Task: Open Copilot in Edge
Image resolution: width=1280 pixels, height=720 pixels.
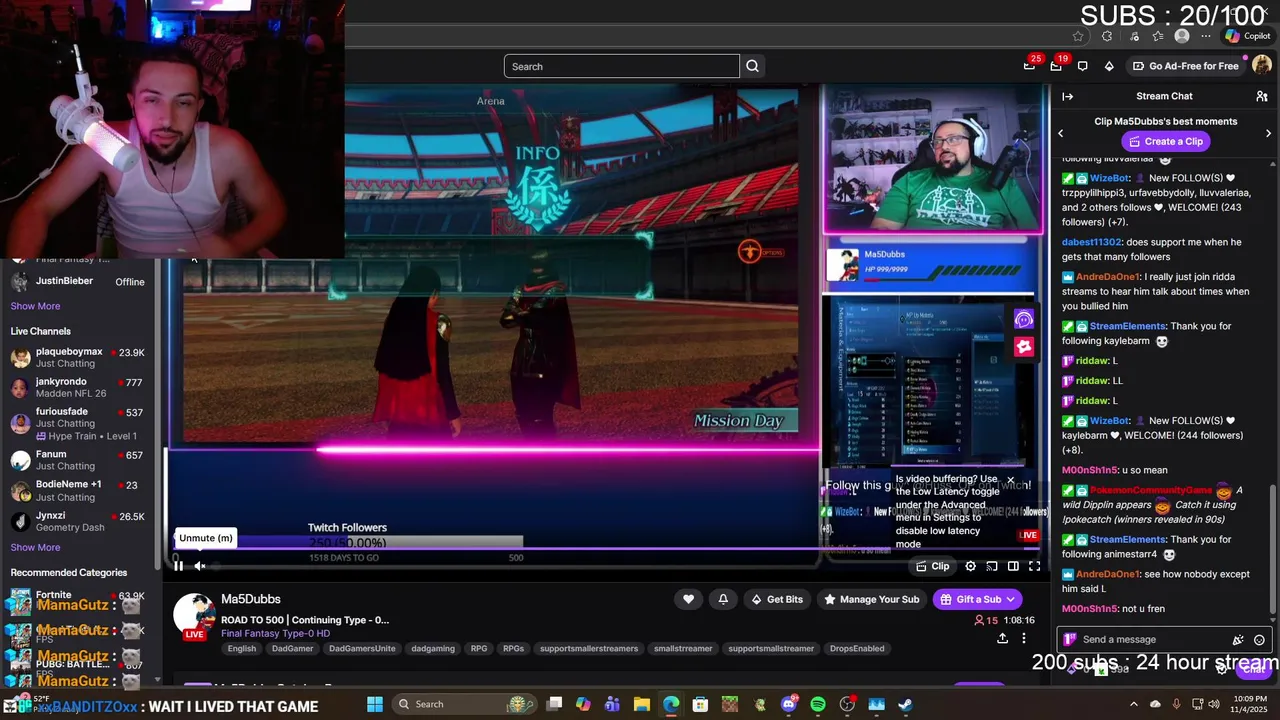Action: point(1248,36)
